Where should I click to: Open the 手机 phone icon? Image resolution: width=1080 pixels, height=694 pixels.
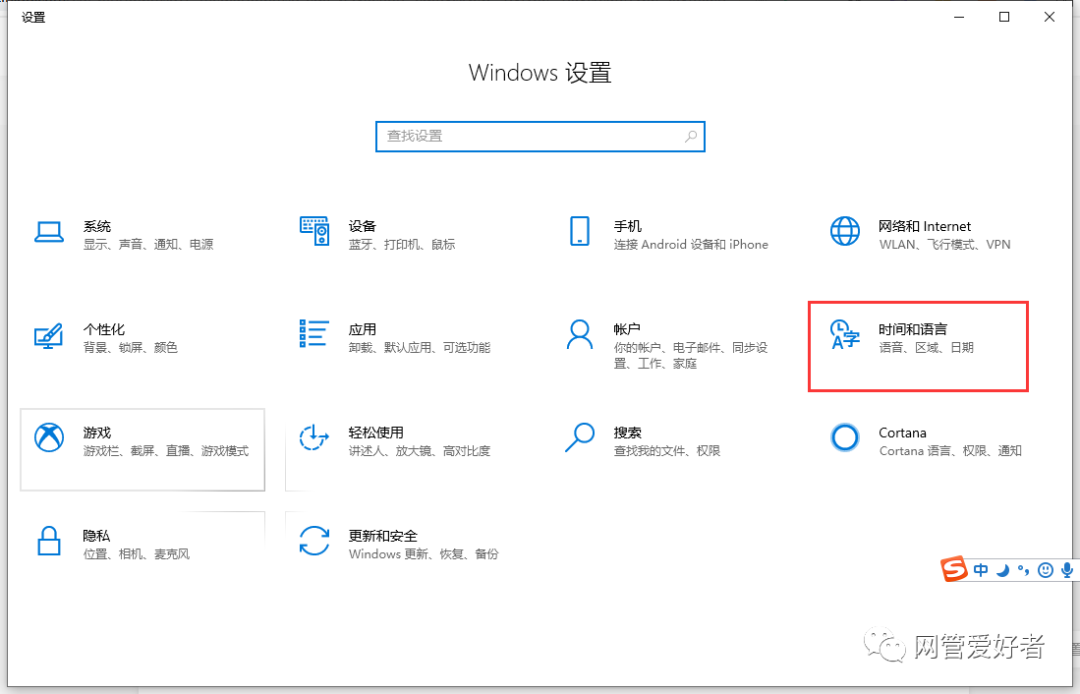tap(579, 231)
